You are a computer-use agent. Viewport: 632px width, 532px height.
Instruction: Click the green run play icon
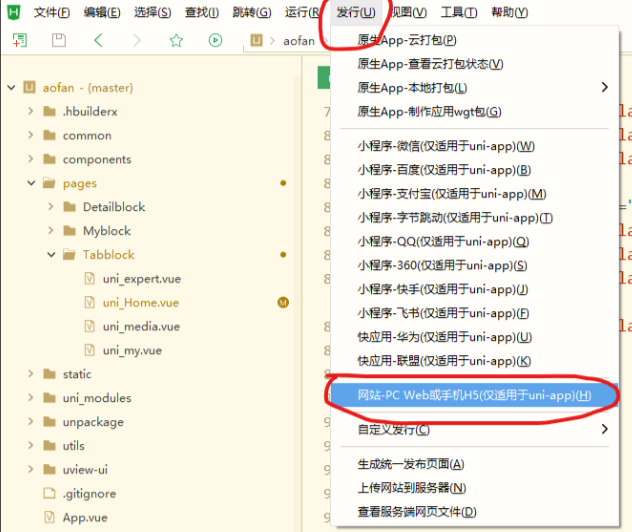click(x=215, y=40)
